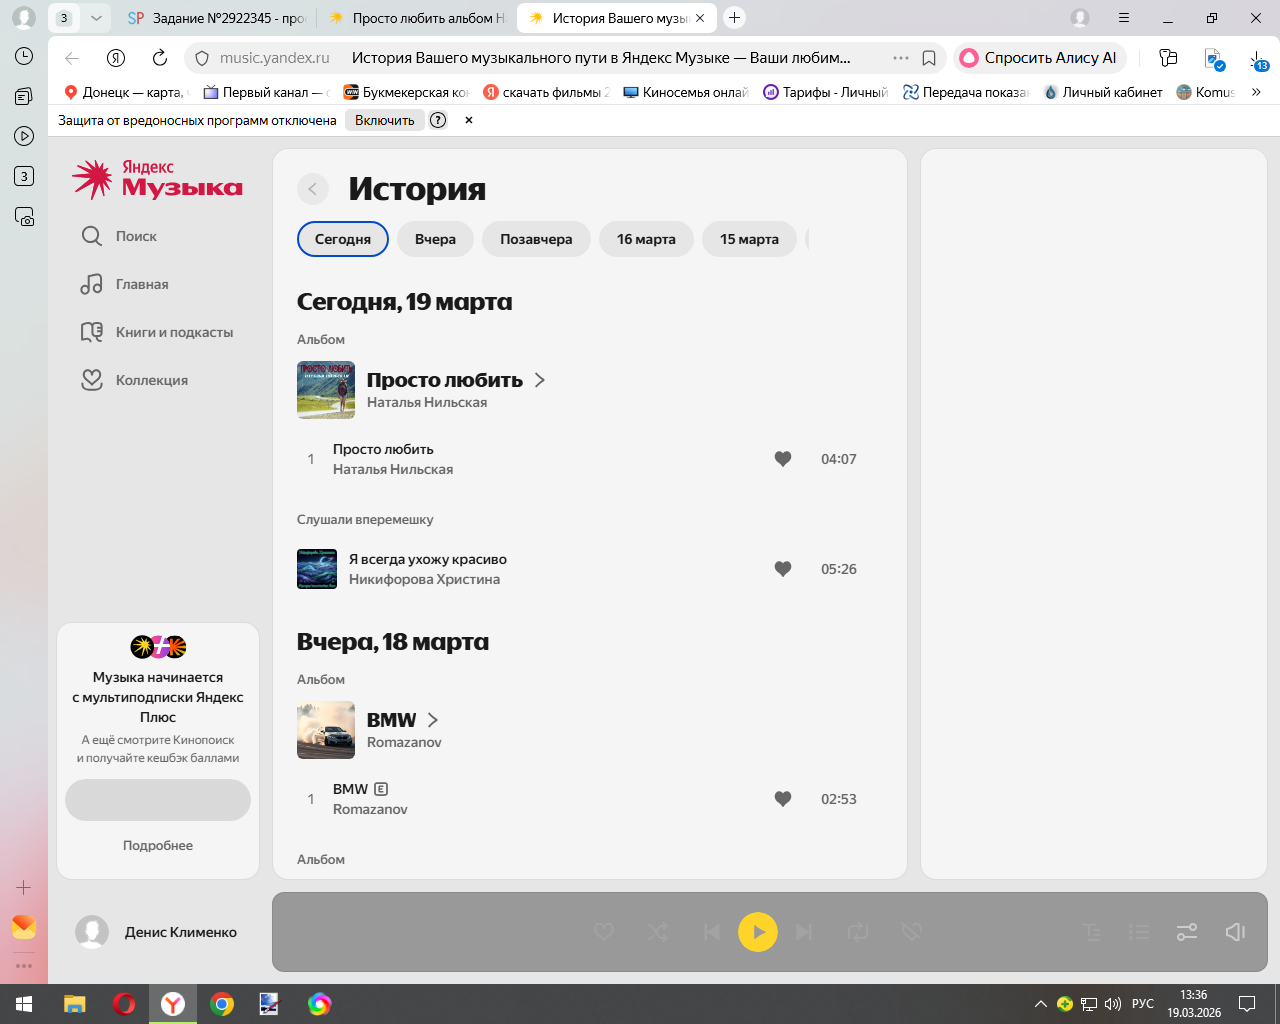1280x1024 pixels.
Task: Open the three-dots page menu in address bar
Action: coord(901,58)
